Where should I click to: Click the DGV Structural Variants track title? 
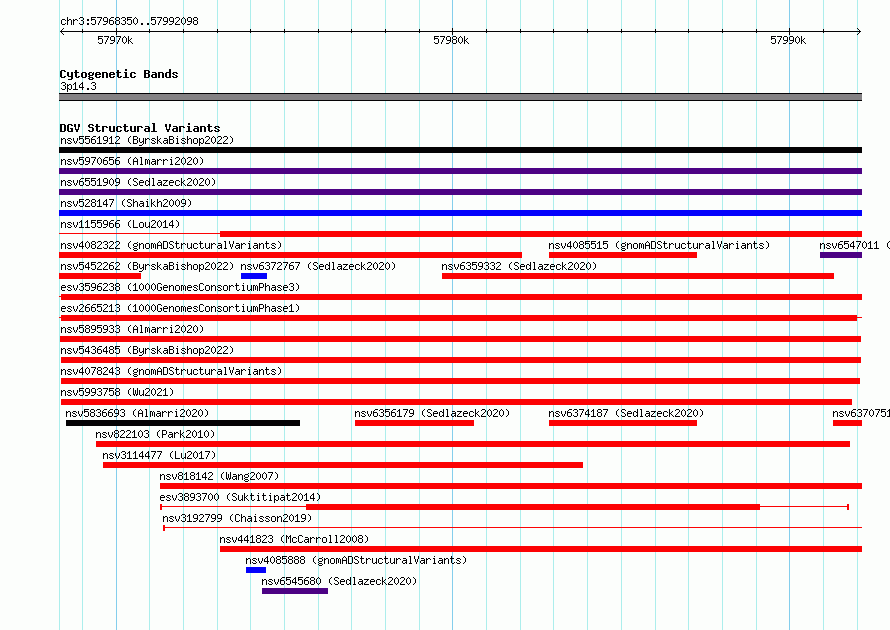pyautogui.click(x=140, y=128)
